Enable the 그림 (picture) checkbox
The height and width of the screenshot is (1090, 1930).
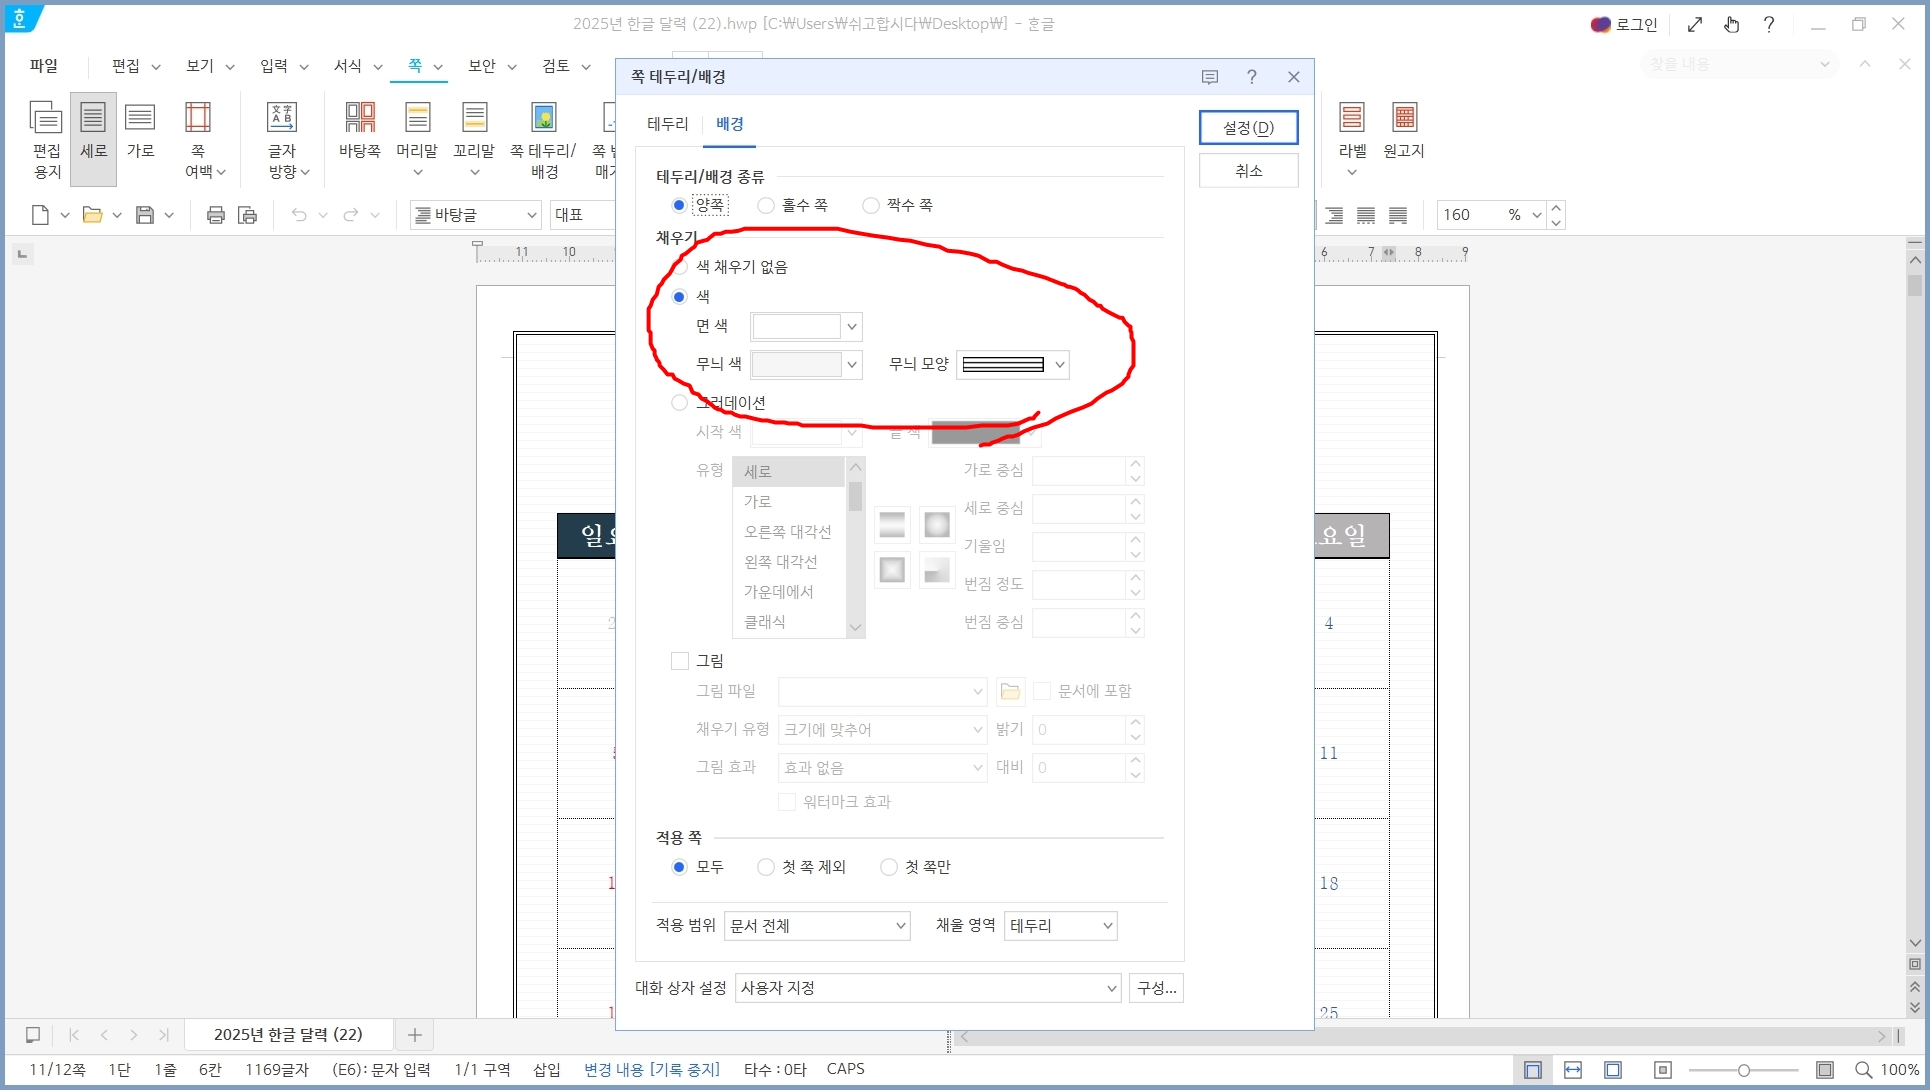click(680, 661)
